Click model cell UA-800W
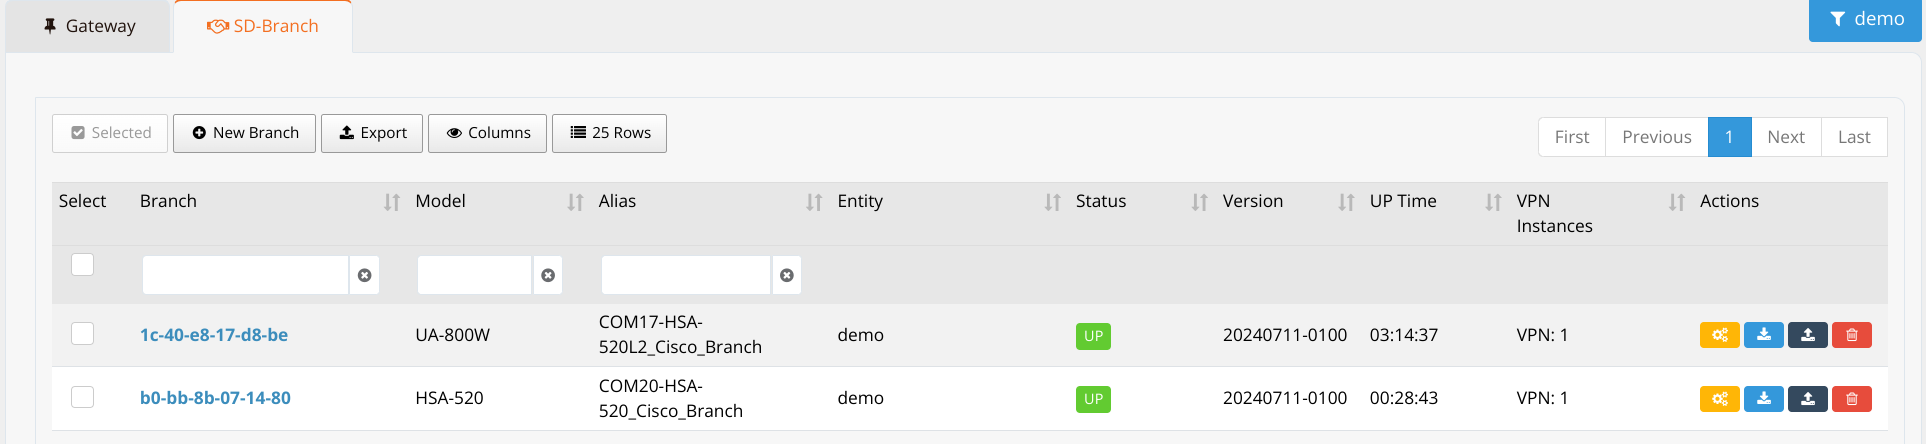 (x=452, y=335)
